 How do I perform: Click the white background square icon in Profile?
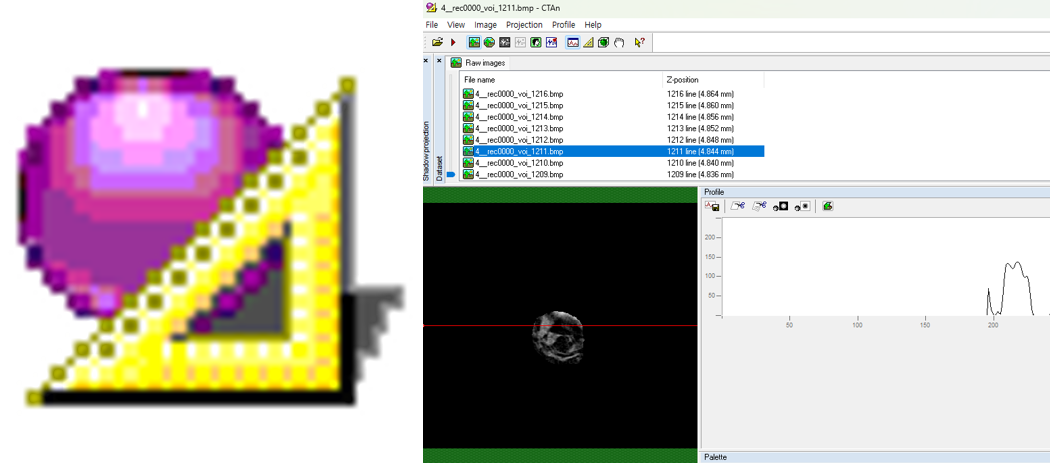point(802,206)
